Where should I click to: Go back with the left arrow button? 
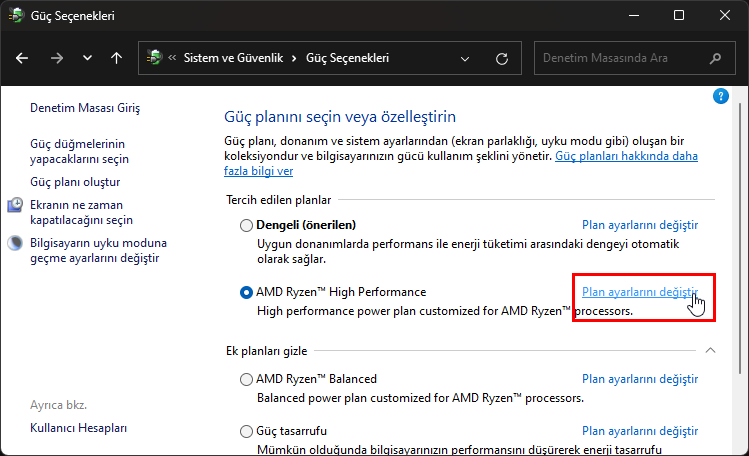coord(22,58)
